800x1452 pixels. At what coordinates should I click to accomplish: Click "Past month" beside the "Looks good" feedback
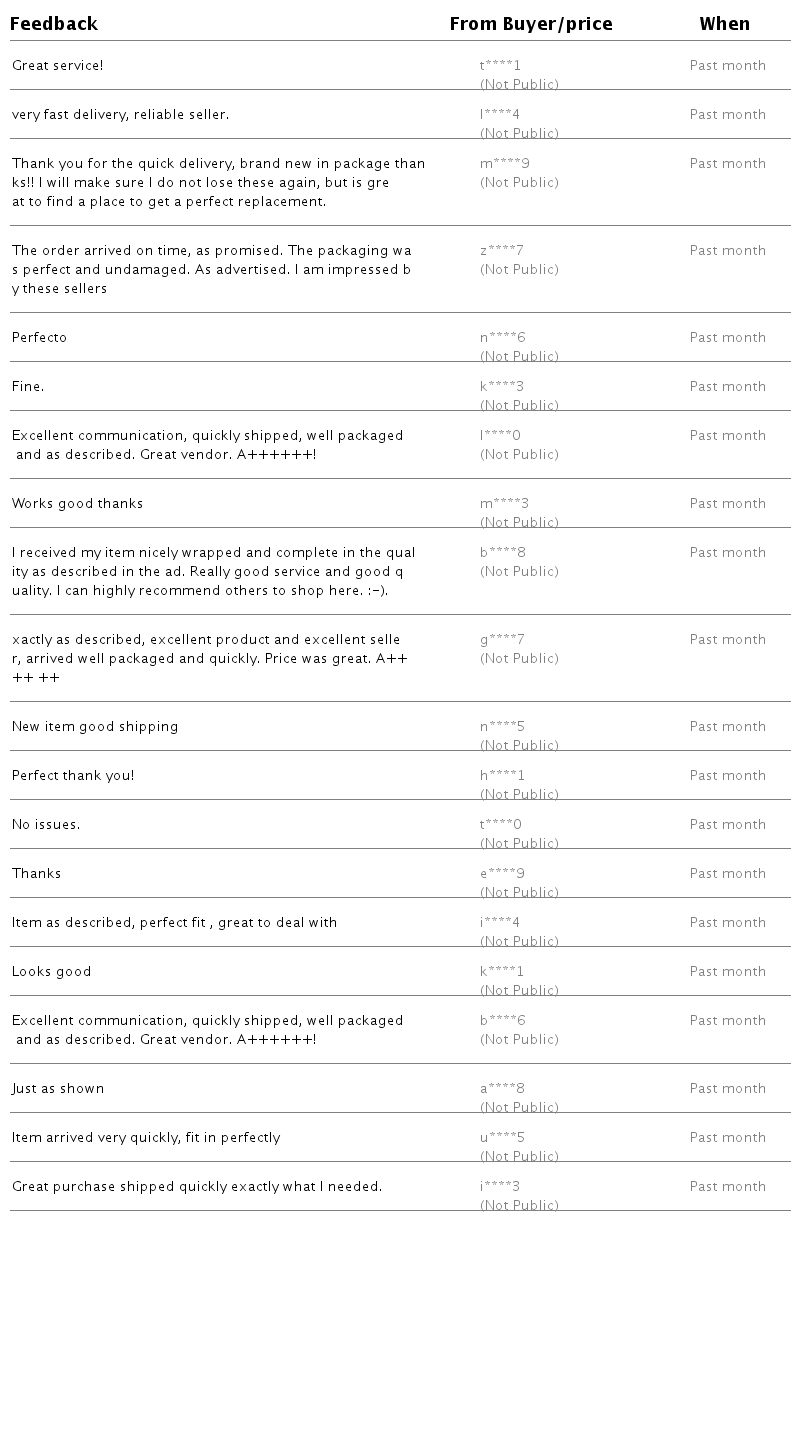pyautogui.click(x=727, y=972)
